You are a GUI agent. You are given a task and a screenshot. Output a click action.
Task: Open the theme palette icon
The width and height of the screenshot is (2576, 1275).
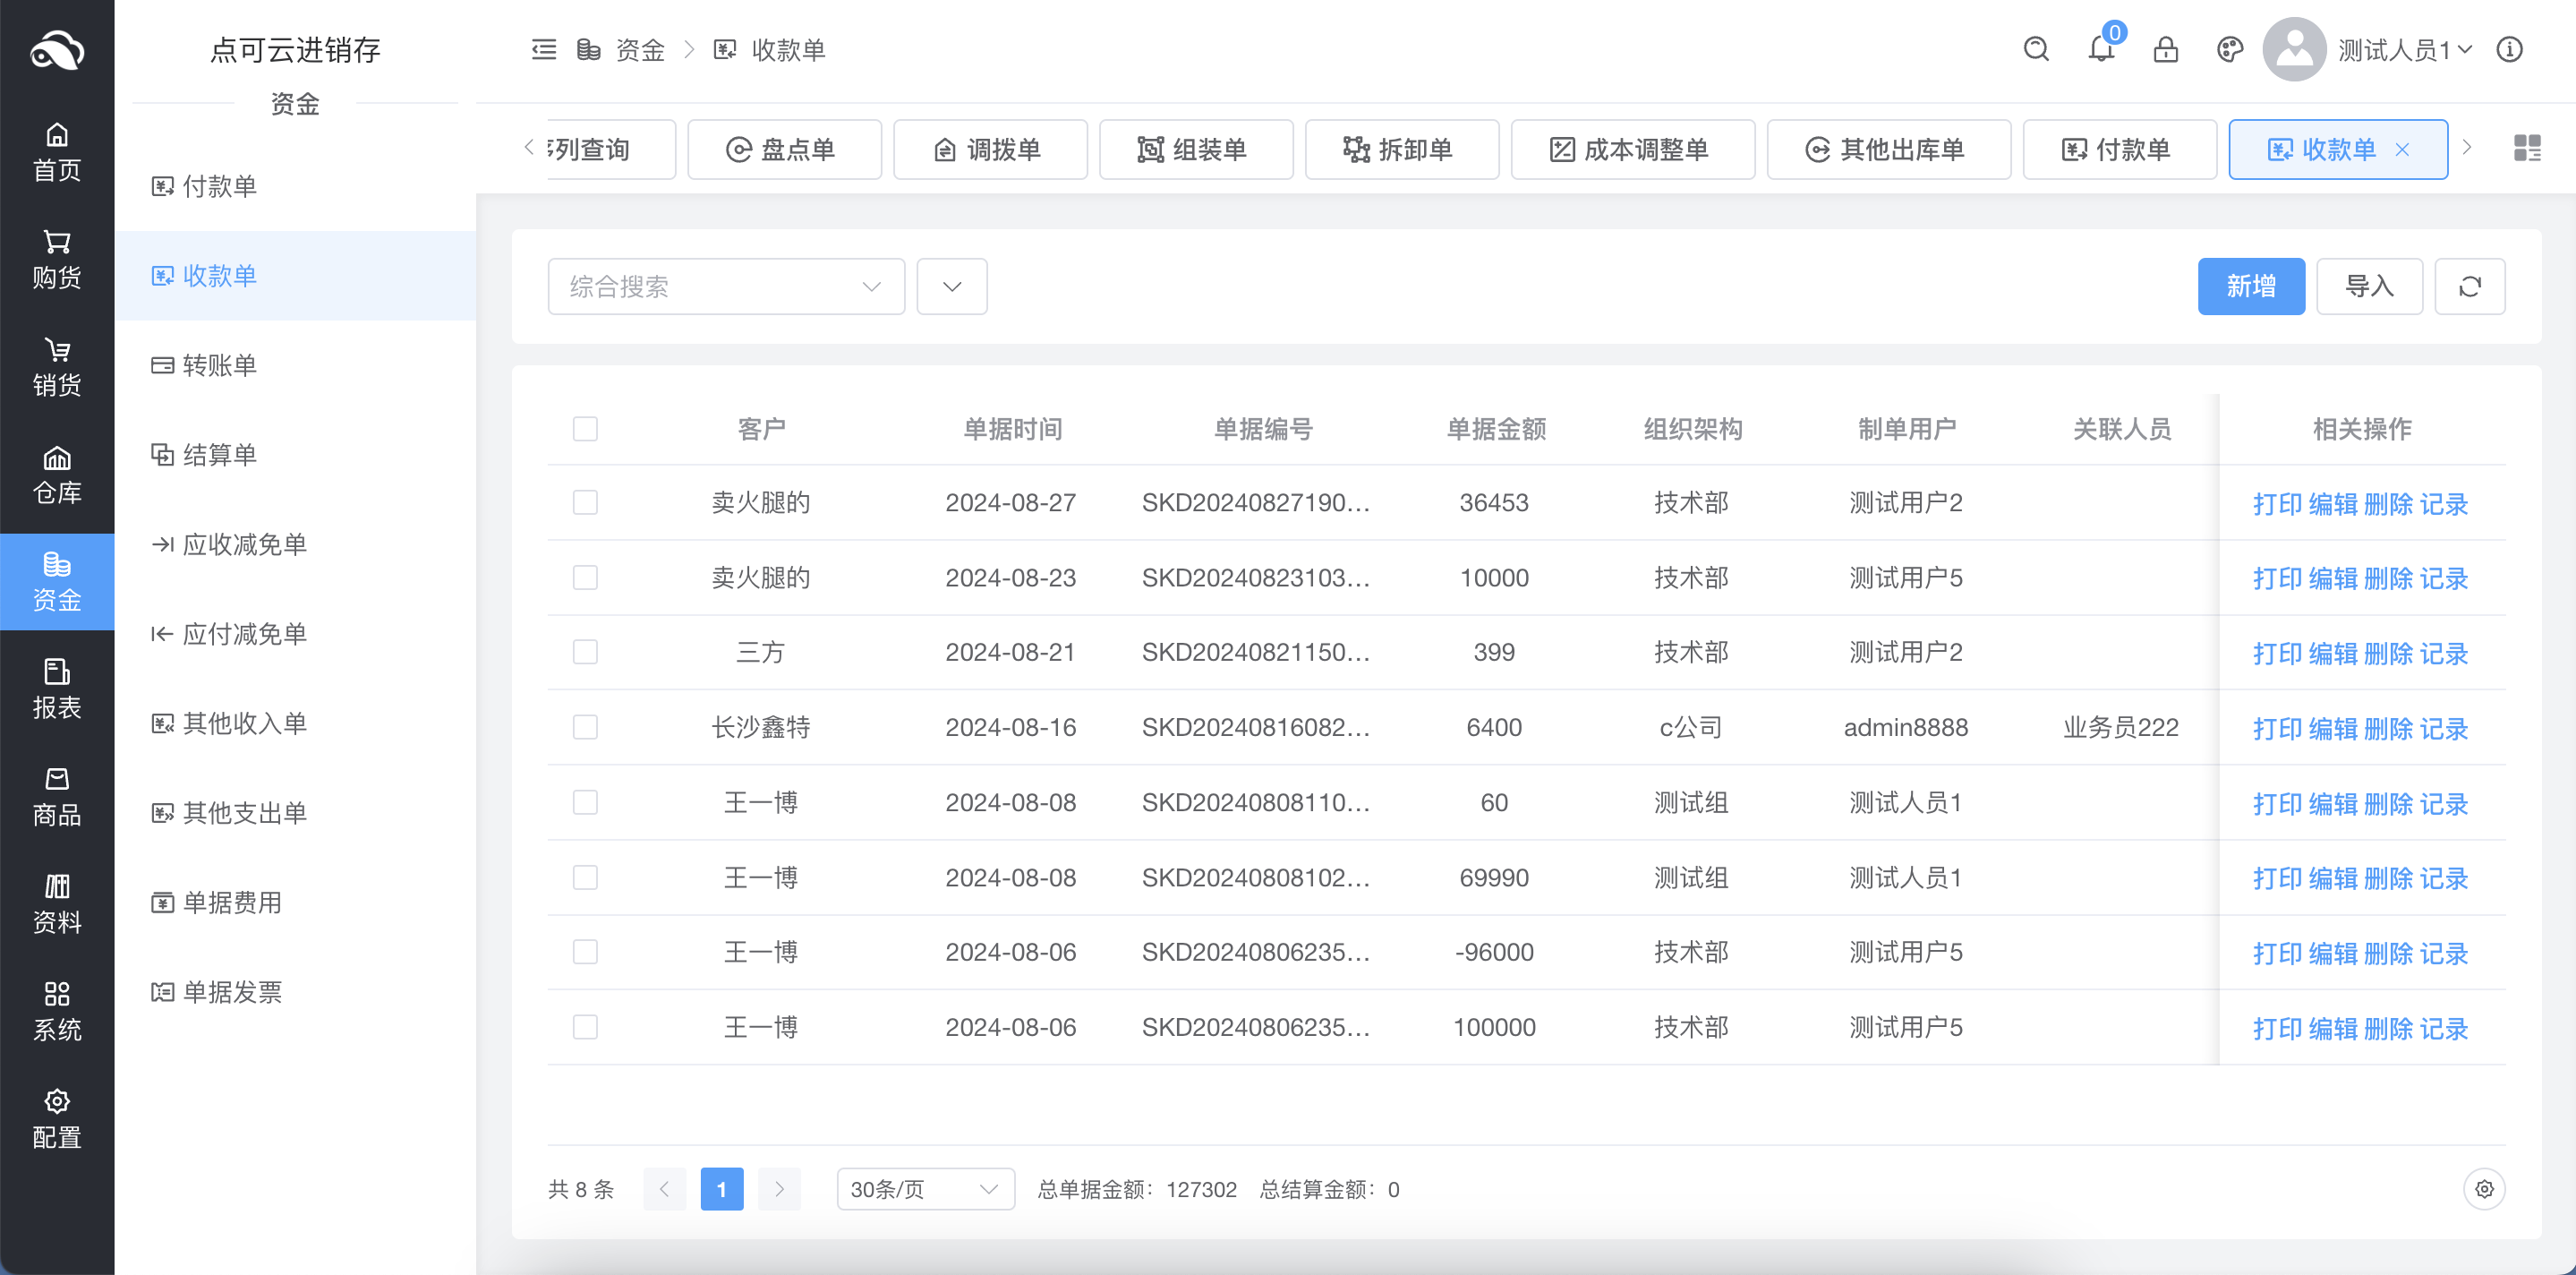[2229, 49]
